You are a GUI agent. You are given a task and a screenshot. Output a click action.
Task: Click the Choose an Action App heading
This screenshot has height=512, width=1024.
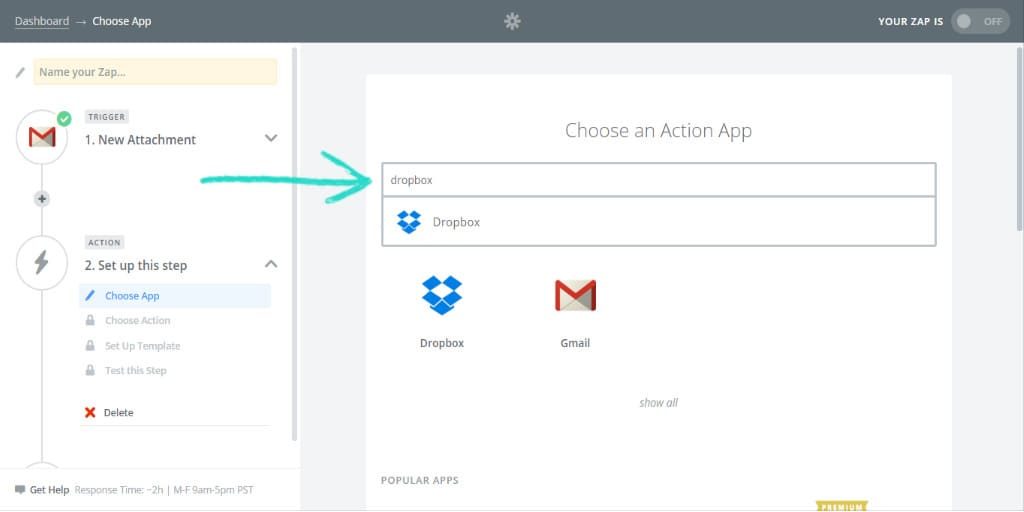[x=658, y=131]
